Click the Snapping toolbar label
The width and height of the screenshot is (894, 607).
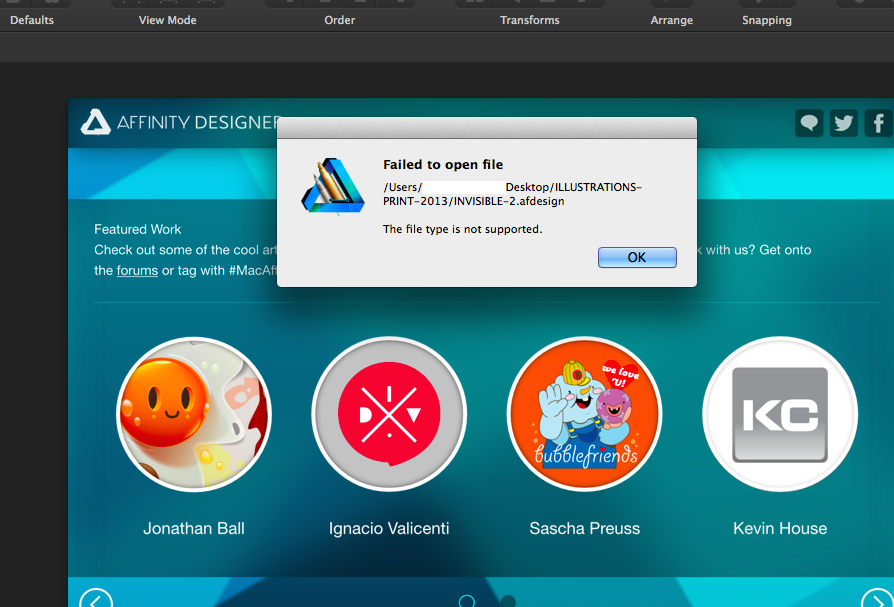[x=767, y=20]
